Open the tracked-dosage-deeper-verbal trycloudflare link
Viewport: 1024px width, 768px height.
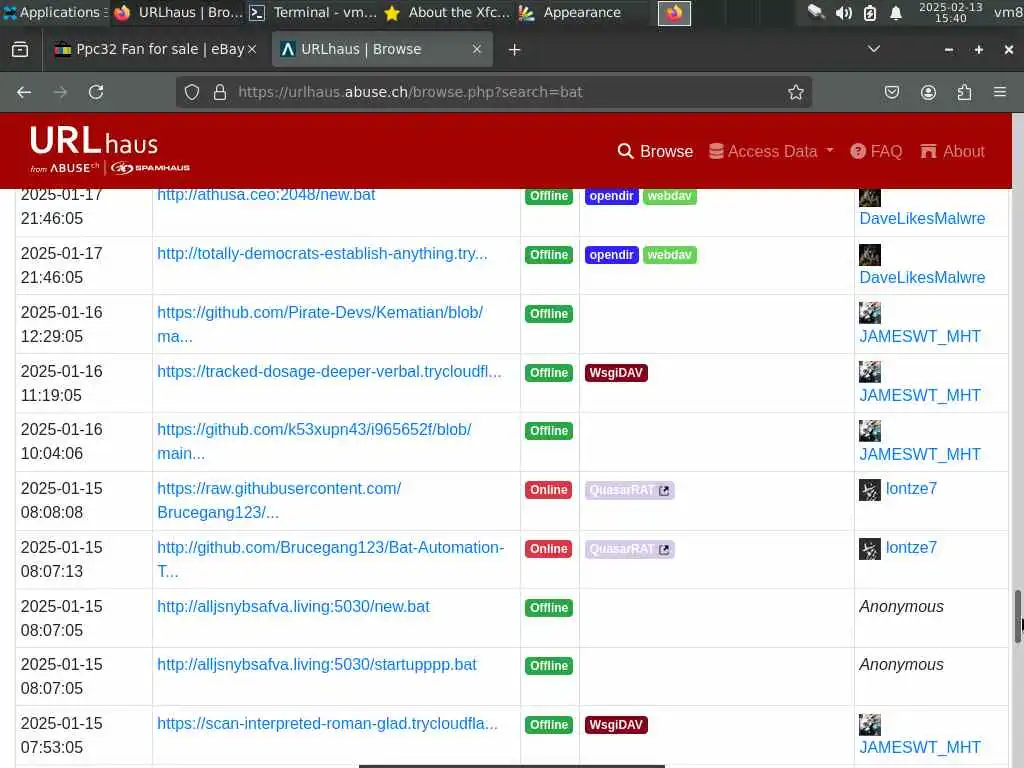pos(329,371)
